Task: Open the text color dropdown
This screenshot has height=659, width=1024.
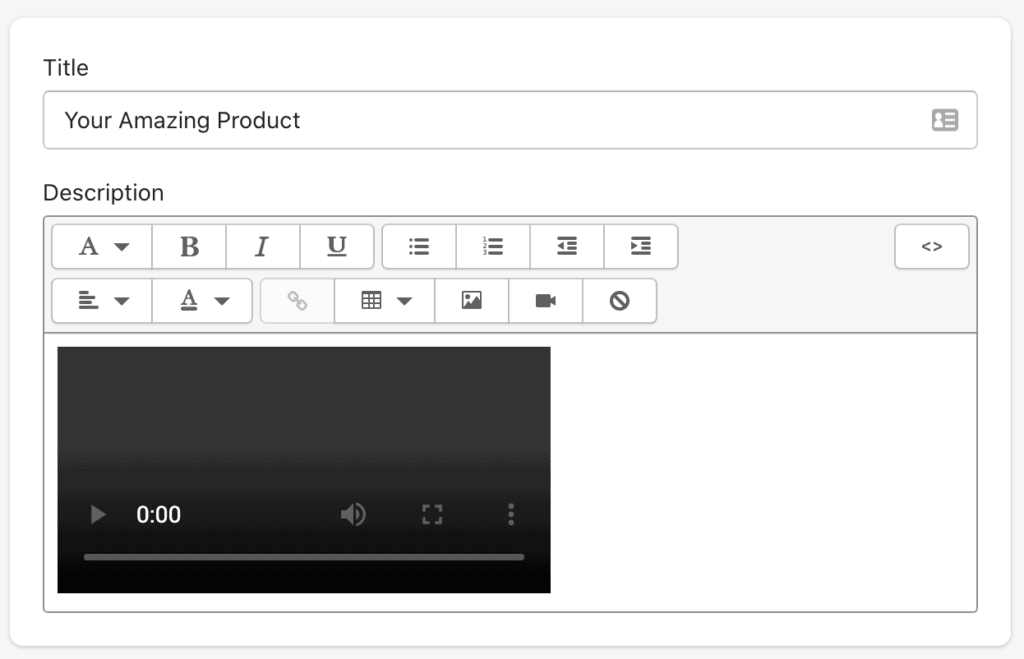Action: (x=202, y=301)
